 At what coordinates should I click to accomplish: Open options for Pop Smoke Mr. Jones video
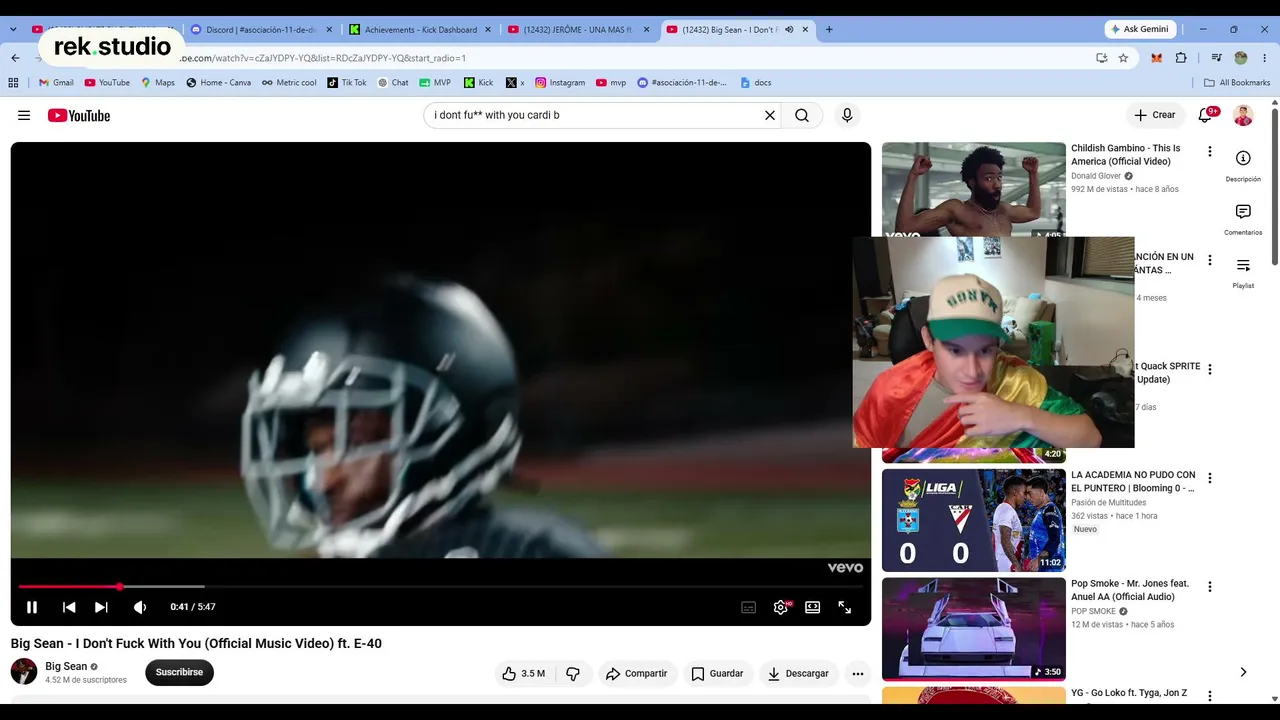(x=1210, y=587)
